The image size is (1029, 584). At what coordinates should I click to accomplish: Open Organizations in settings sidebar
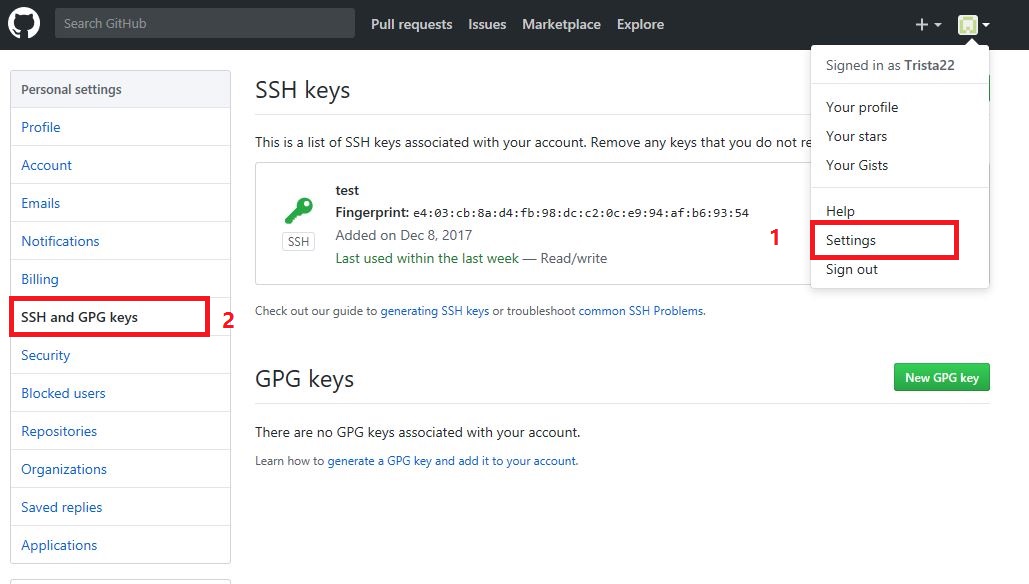[x=120, y=470]
